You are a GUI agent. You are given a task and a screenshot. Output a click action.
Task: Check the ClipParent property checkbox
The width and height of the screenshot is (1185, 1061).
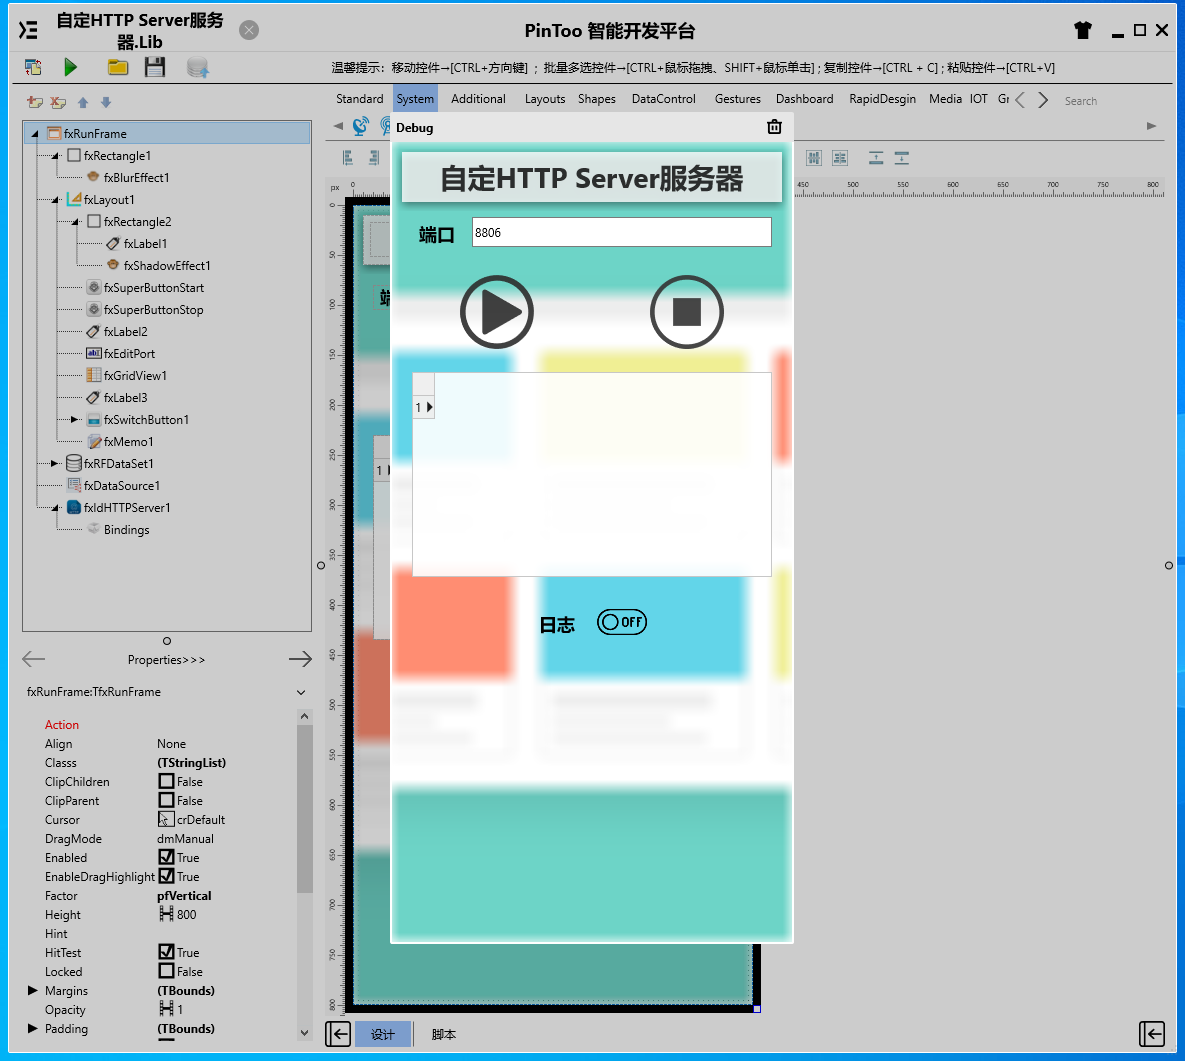166,800
